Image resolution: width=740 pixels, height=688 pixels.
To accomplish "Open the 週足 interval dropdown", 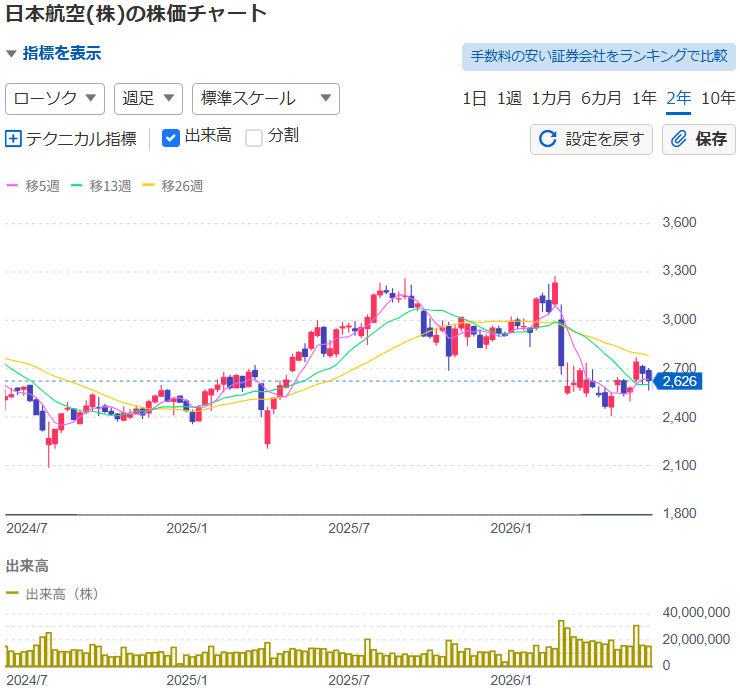I will 148,99.
